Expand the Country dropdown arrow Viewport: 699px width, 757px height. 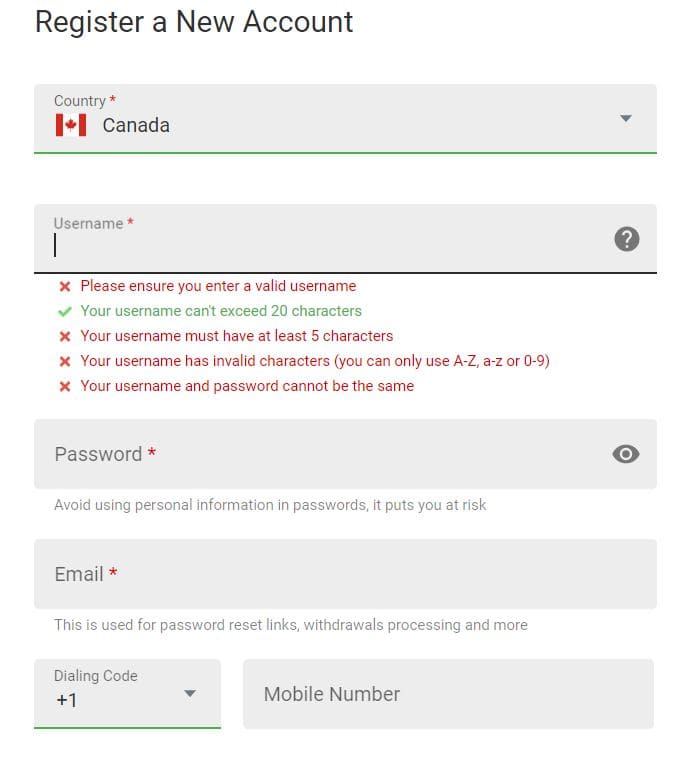click(x=626, y=118)
